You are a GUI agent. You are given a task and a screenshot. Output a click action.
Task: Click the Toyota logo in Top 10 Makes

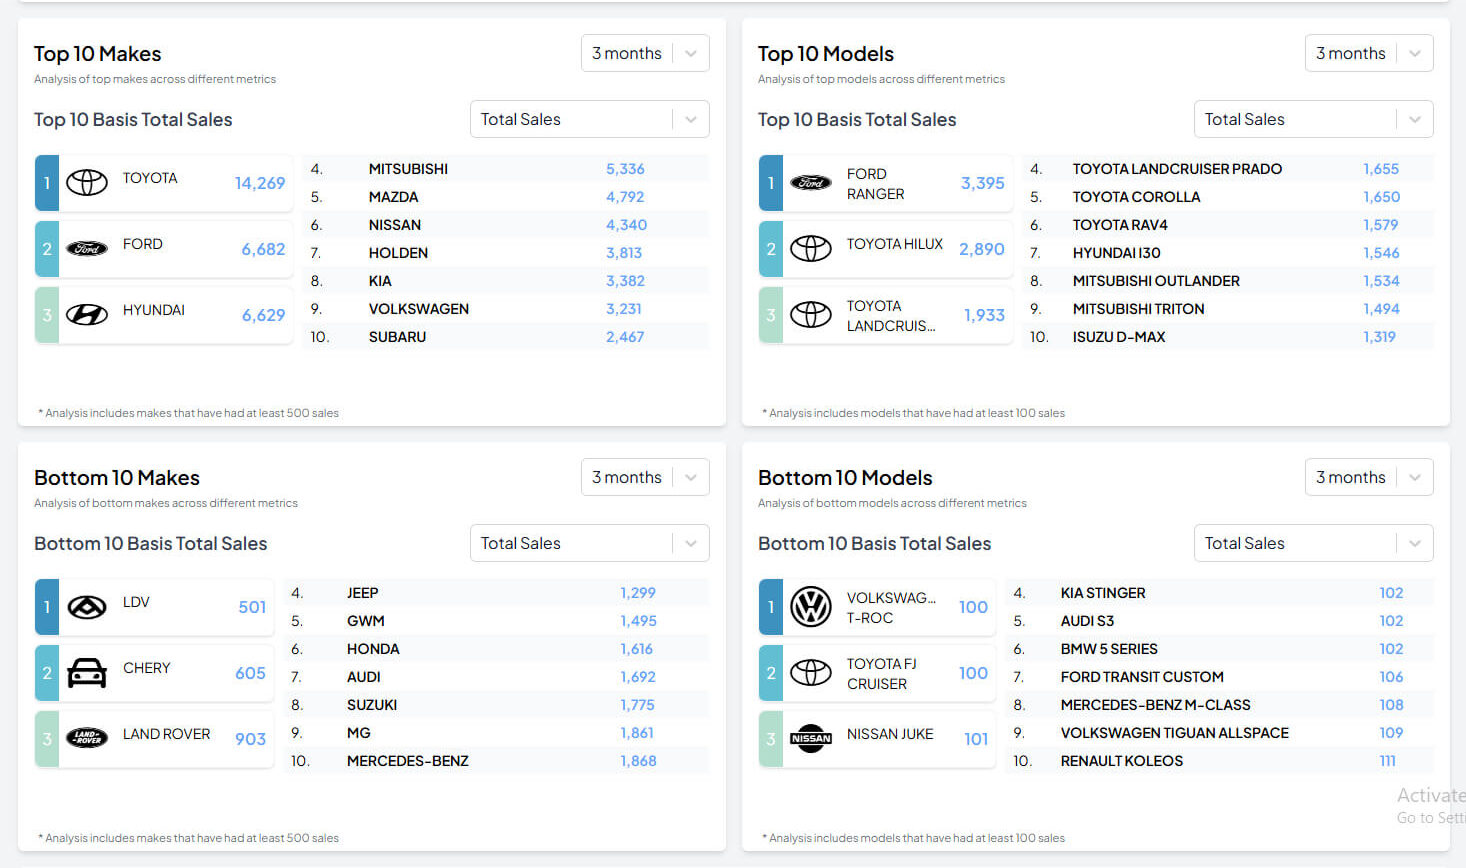(87, 183)
